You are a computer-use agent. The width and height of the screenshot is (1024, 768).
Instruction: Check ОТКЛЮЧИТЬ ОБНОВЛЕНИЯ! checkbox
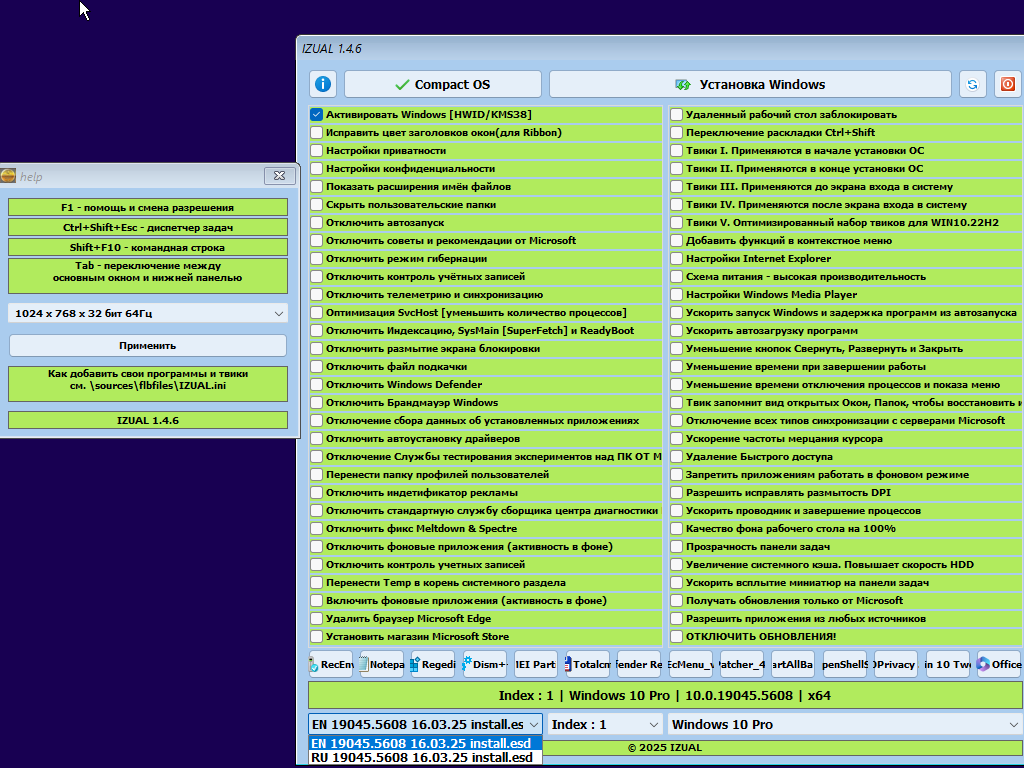pyautogui.click(x=677, y=636)
